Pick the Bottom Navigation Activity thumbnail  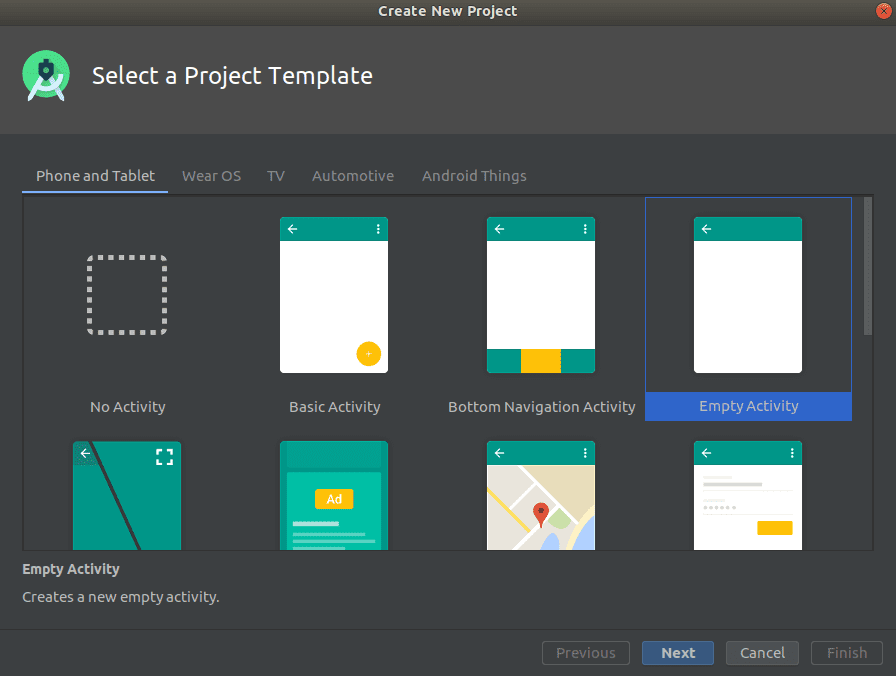541,295
